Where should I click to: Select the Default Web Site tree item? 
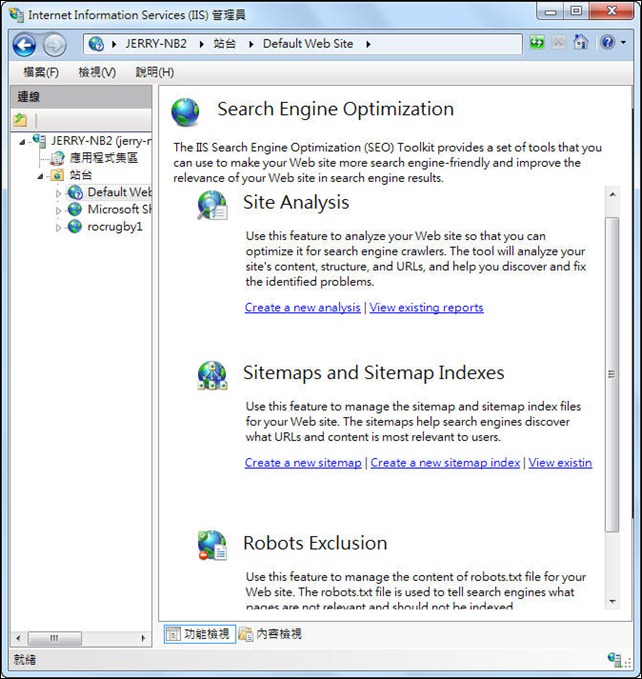(119, 192)
